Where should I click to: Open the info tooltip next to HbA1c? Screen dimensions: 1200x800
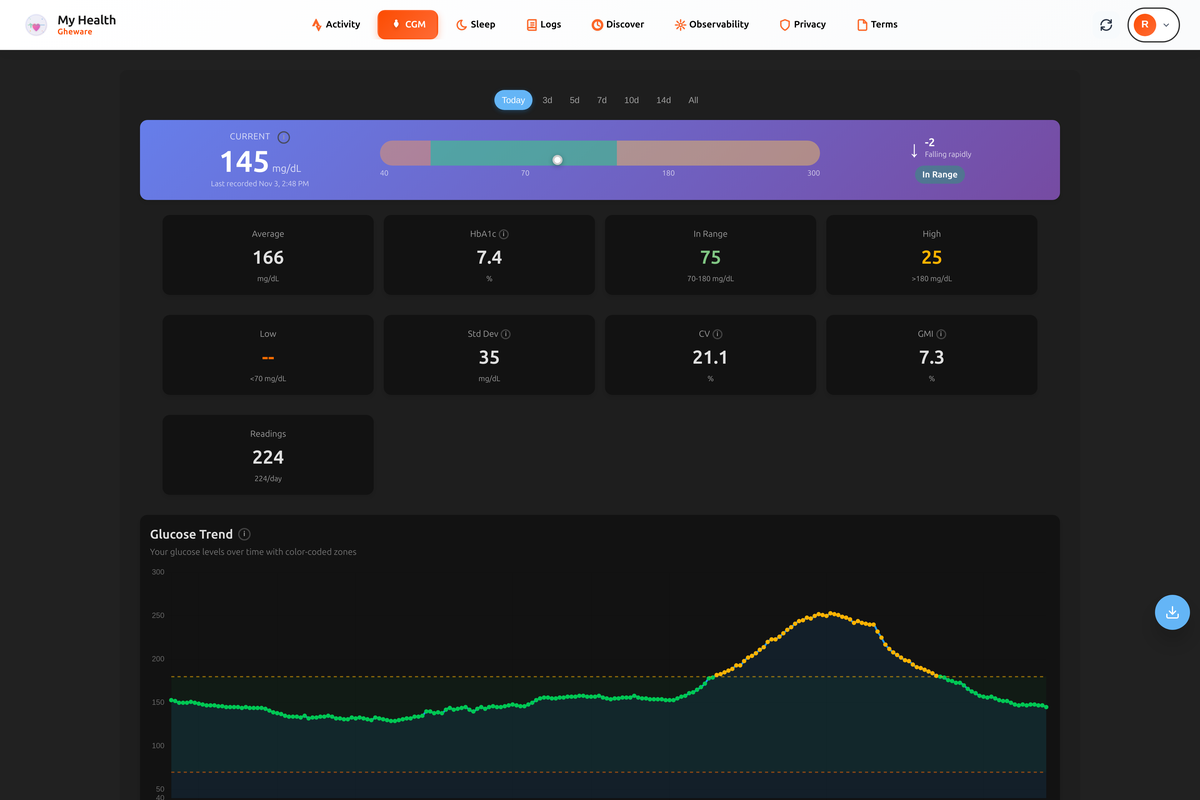click(506, 233)
